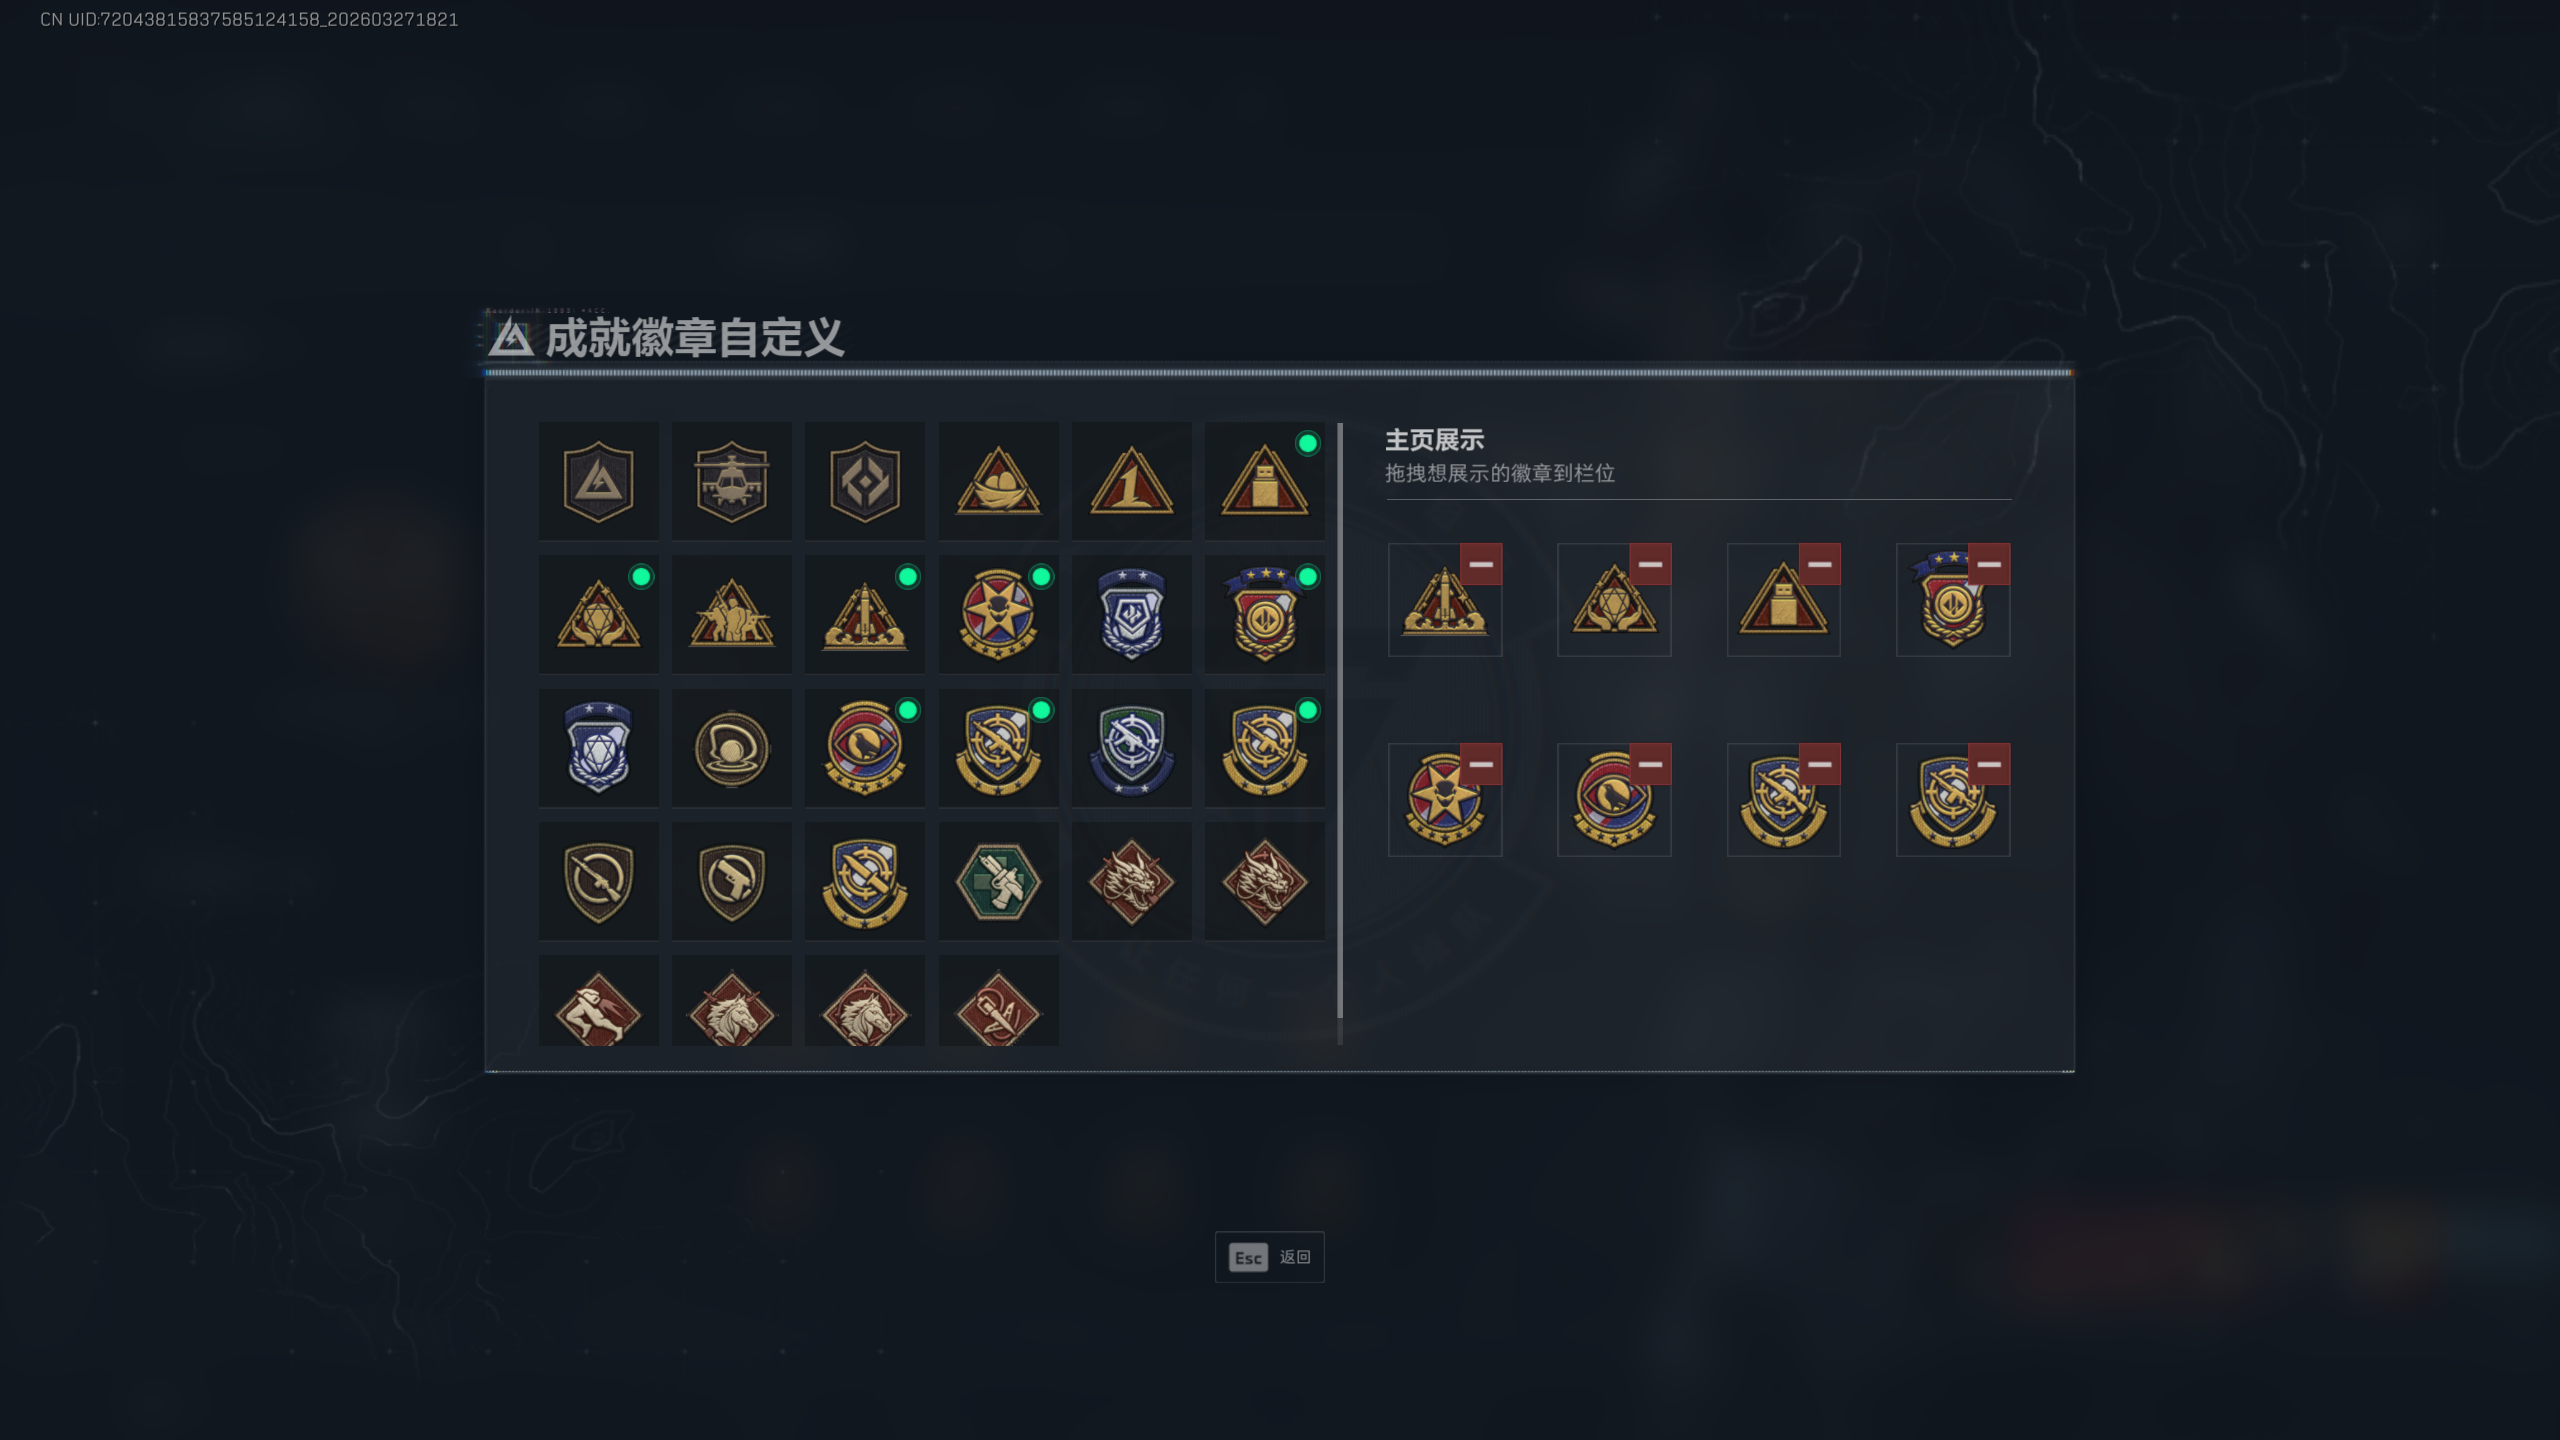The image size is (2560, 1440).
Task: Remove the star medal badge from bottom row
Action: pos(1480,765)
